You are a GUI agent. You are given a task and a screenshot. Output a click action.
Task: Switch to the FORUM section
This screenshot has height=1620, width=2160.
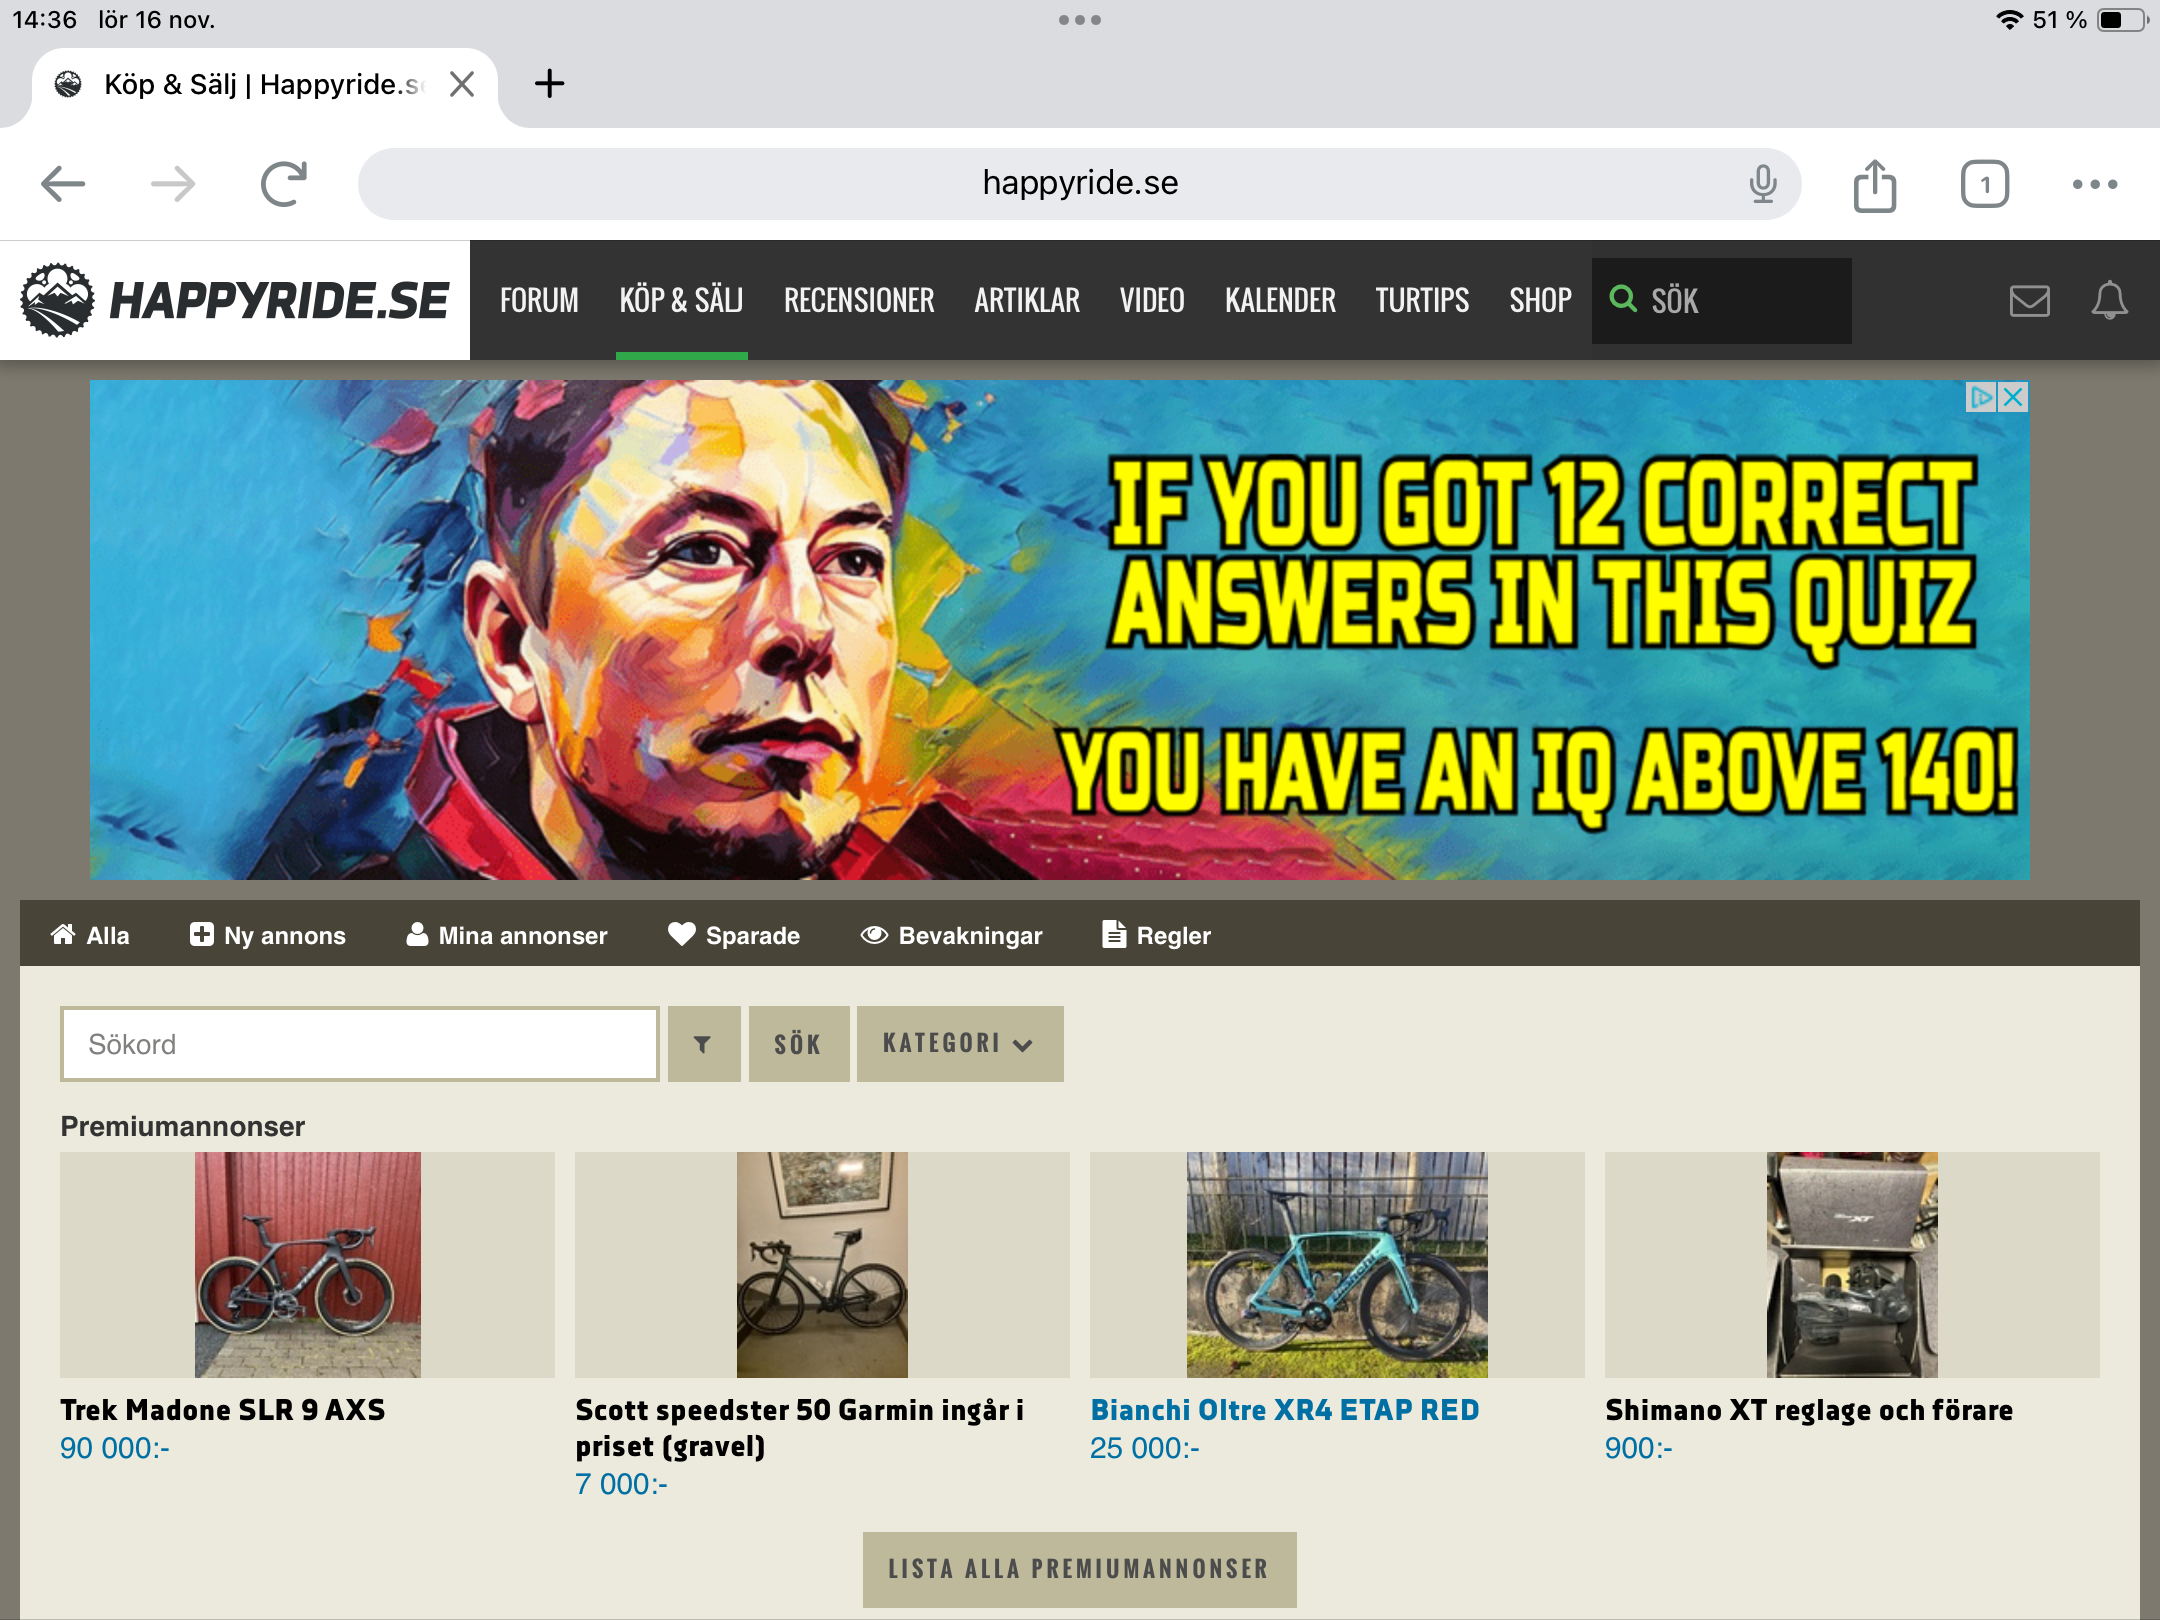[539, 300]
